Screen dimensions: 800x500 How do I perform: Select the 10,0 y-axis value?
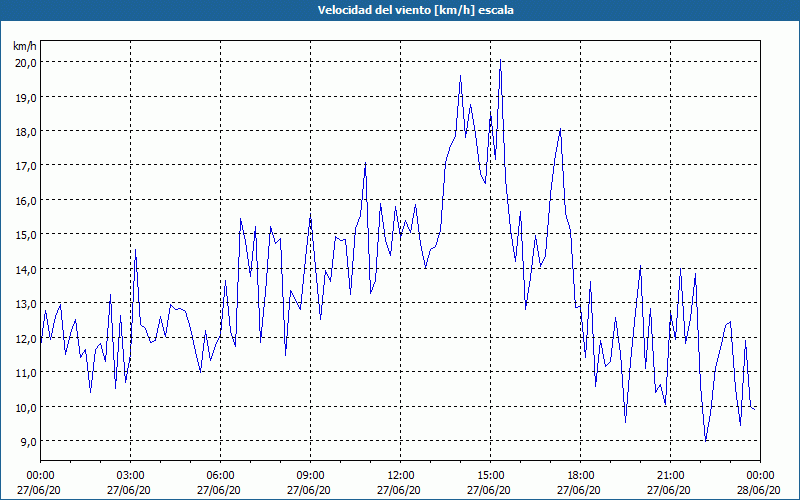point(26,408)
